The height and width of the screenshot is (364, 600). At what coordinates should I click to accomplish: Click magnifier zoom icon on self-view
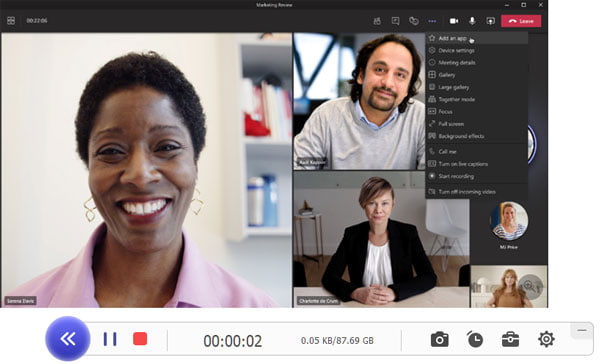(x=530, y=286)
